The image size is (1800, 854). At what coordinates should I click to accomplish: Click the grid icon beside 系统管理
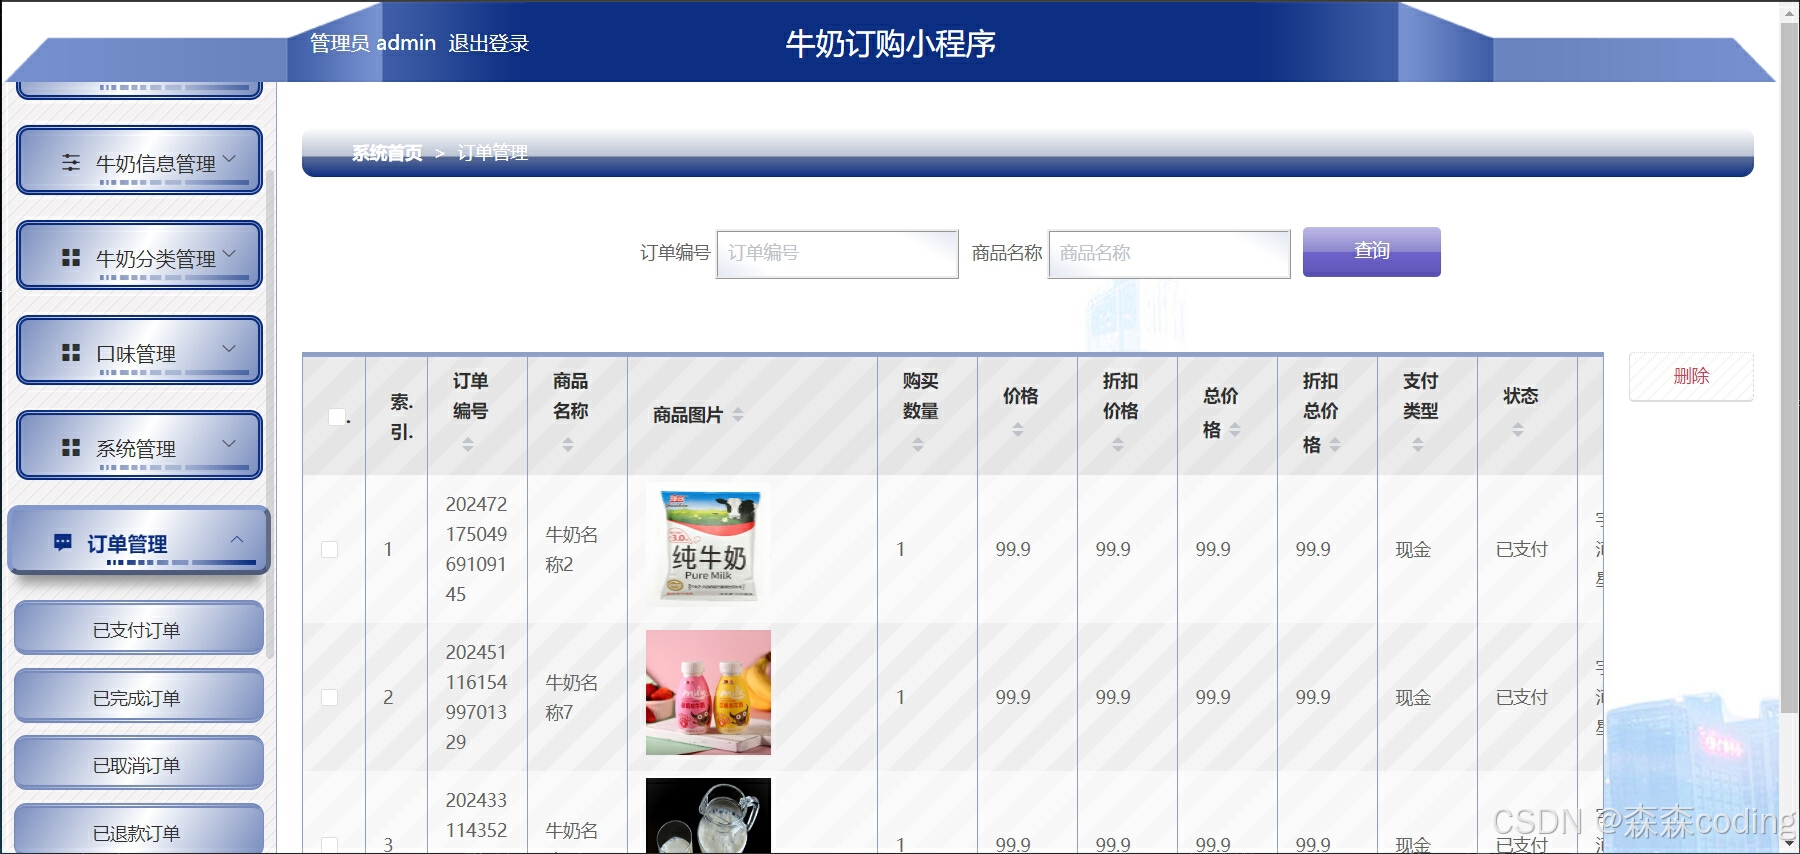click(71, 447)
